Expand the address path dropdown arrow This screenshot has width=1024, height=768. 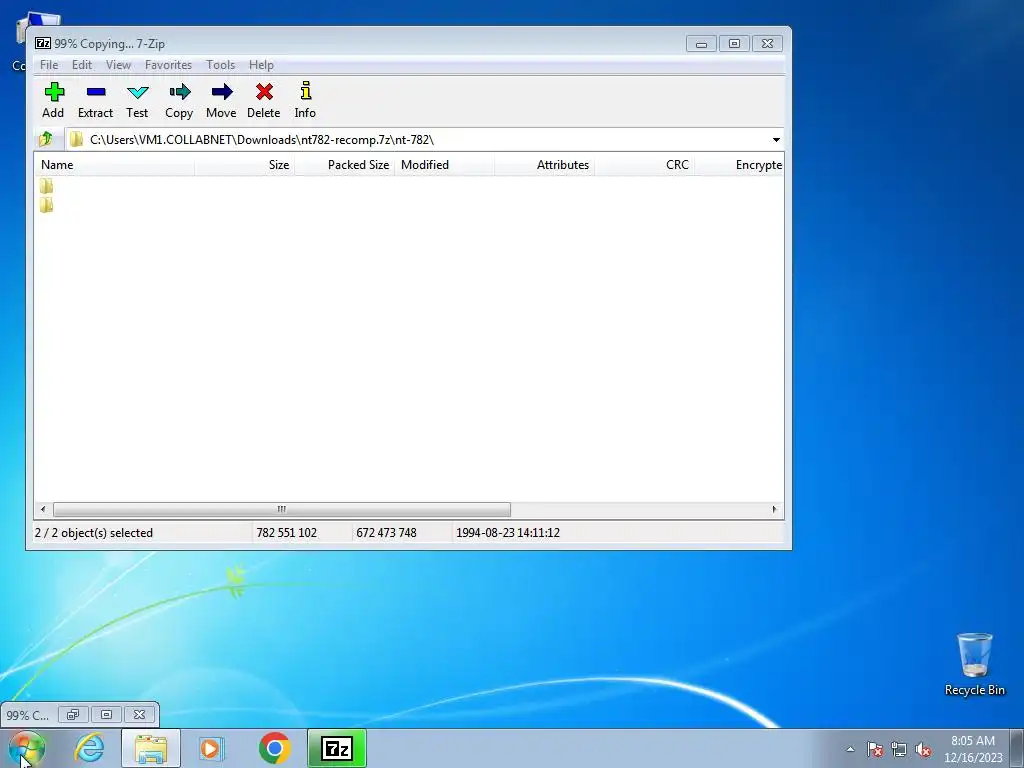coord(776,140)
